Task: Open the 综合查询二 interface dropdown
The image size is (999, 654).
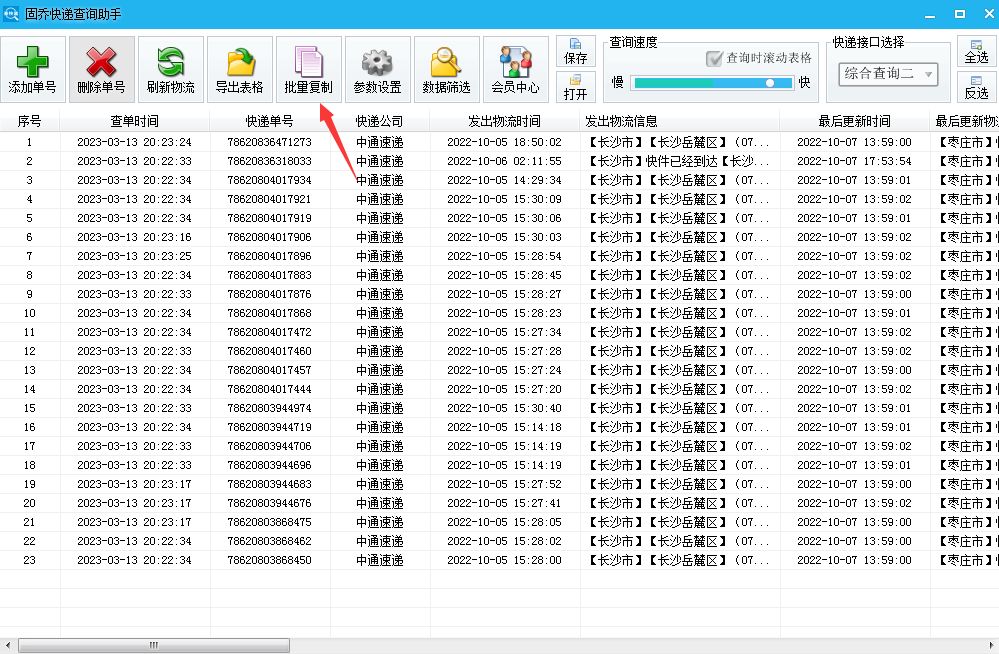Action: tap(889, 74)
